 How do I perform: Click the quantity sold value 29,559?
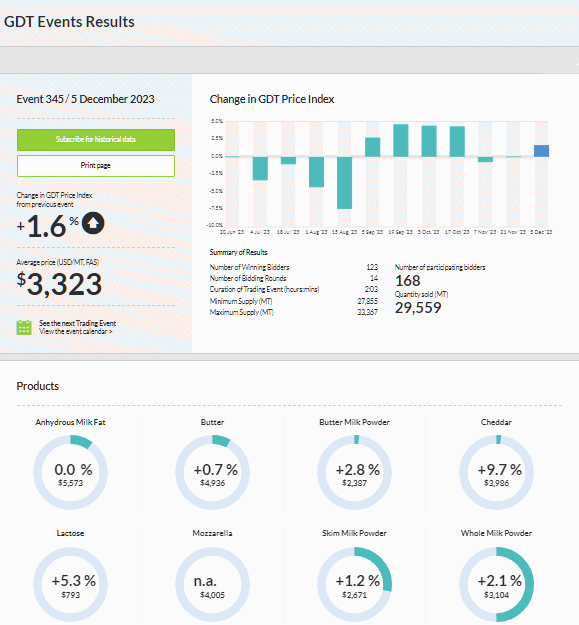tap(418, 308)
